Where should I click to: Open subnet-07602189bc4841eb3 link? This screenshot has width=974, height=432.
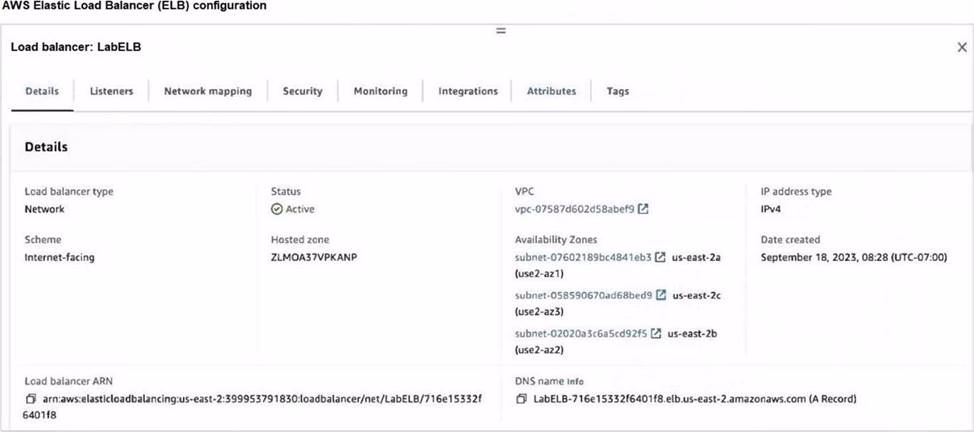(x=583, y=257)
